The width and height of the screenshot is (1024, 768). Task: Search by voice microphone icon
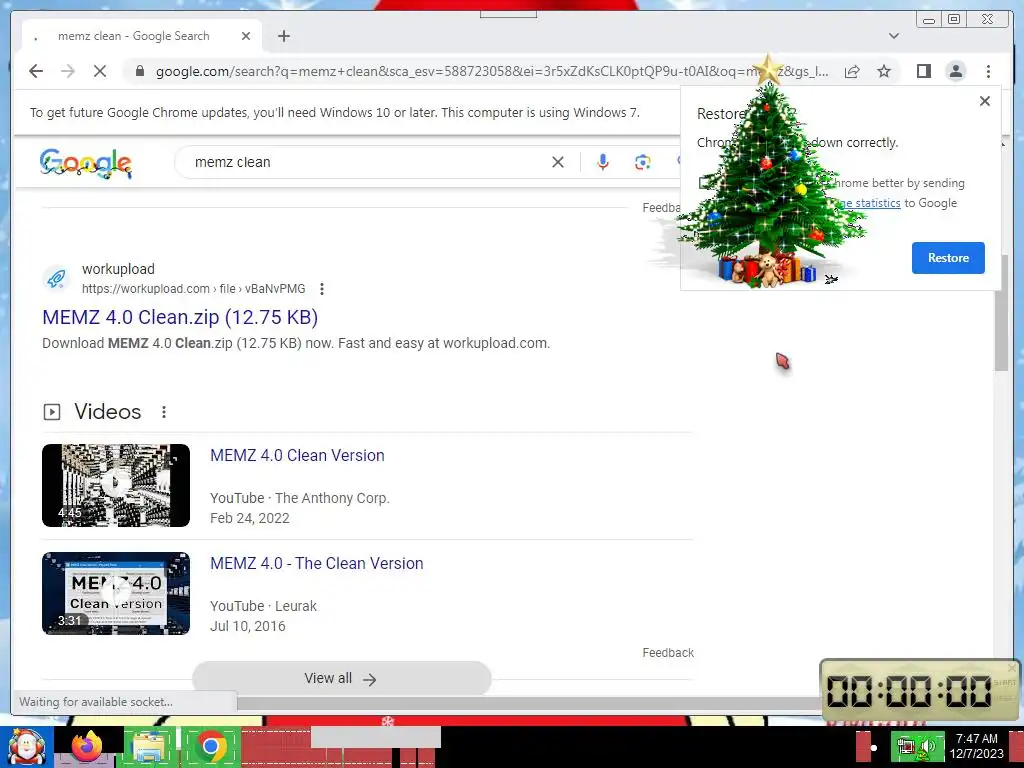pyautogui.click(x=603, y=162)
